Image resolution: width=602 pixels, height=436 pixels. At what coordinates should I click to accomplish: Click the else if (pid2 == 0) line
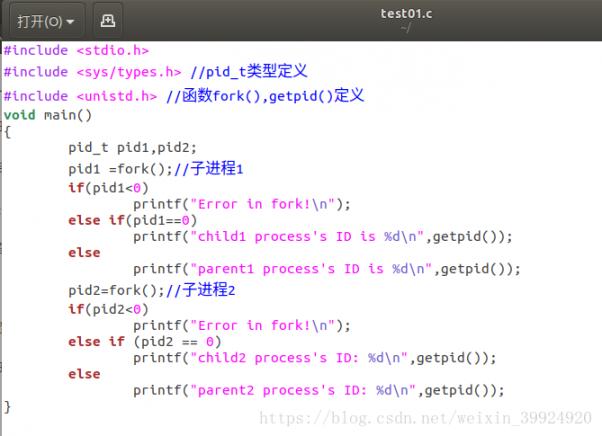coord(145,342)
